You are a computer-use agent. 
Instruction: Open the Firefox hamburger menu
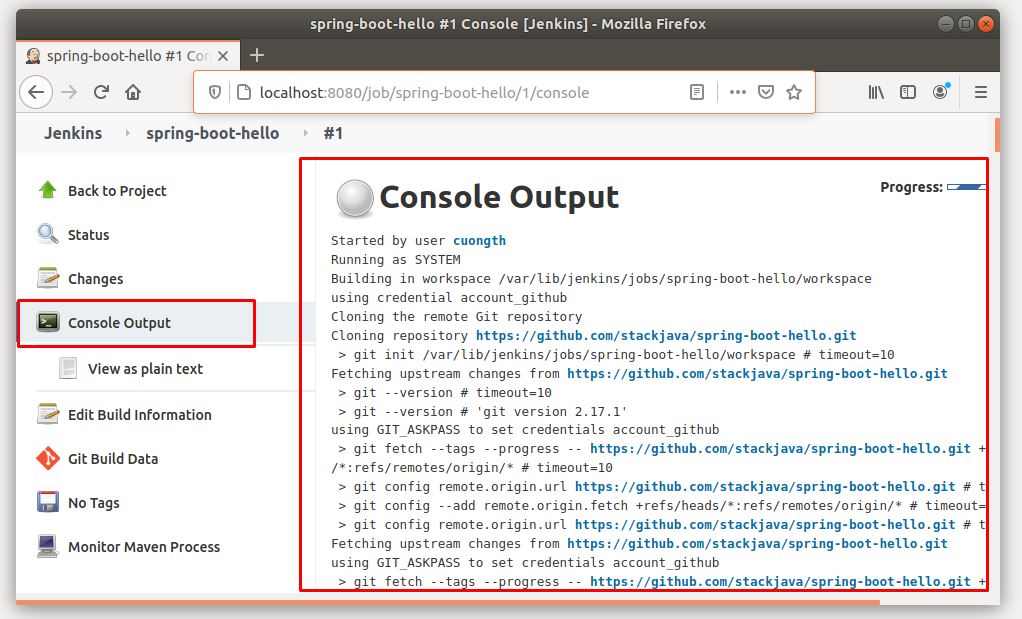(x=980, y=93)
